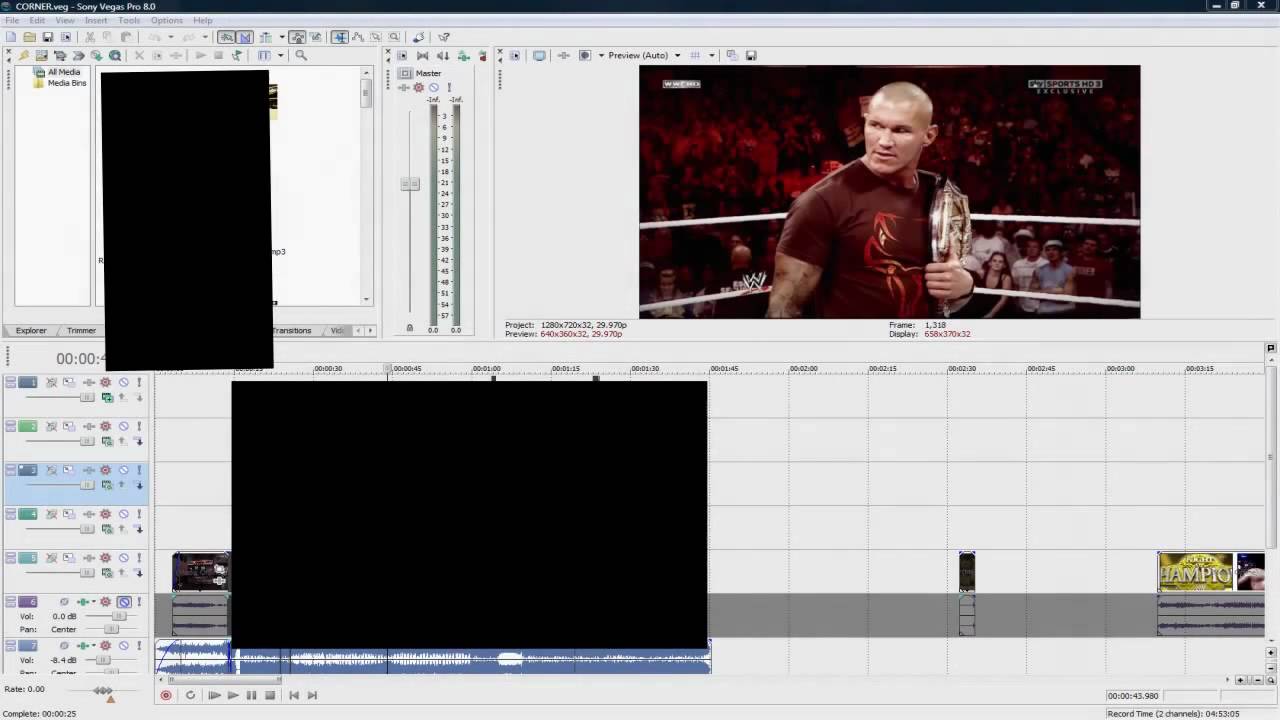This screenshot has width=1280, height=720.
Task: Save snapshot to file in preview toolbar
Action: [x=751, y=55]
